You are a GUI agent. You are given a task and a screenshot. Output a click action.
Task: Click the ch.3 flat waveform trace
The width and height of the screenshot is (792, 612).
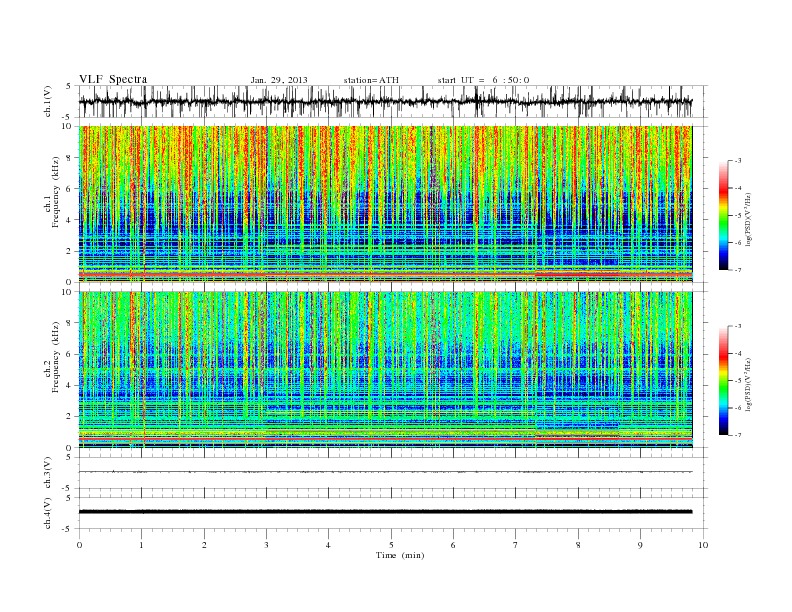tap(385, 472)
